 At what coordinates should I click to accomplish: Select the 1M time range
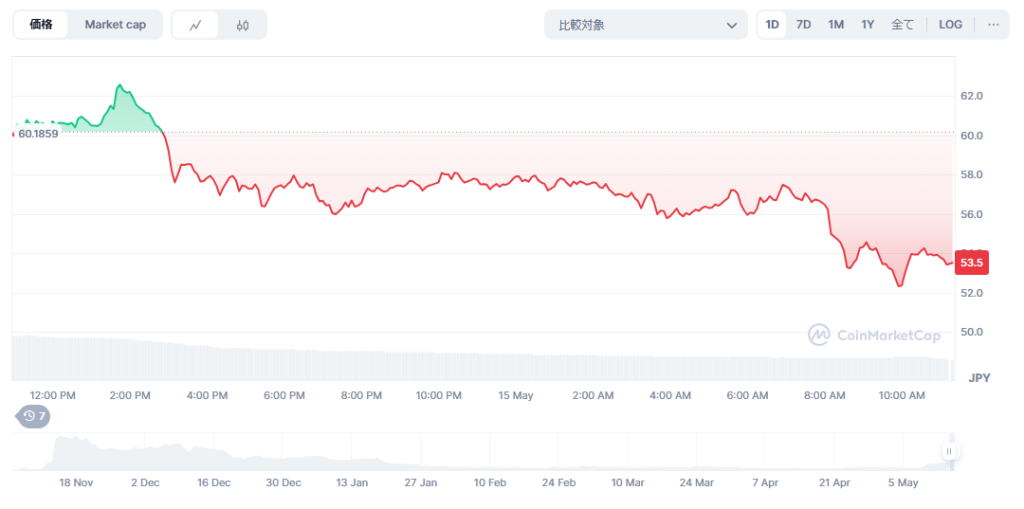click(x=836, y=25)
